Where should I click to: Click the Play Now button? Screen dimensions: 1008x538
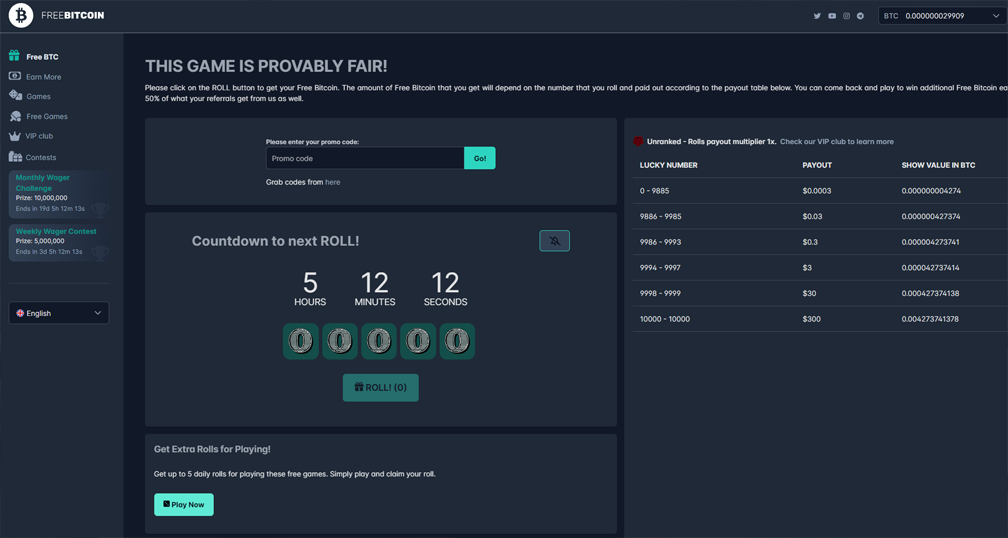(x=184, y=505)
